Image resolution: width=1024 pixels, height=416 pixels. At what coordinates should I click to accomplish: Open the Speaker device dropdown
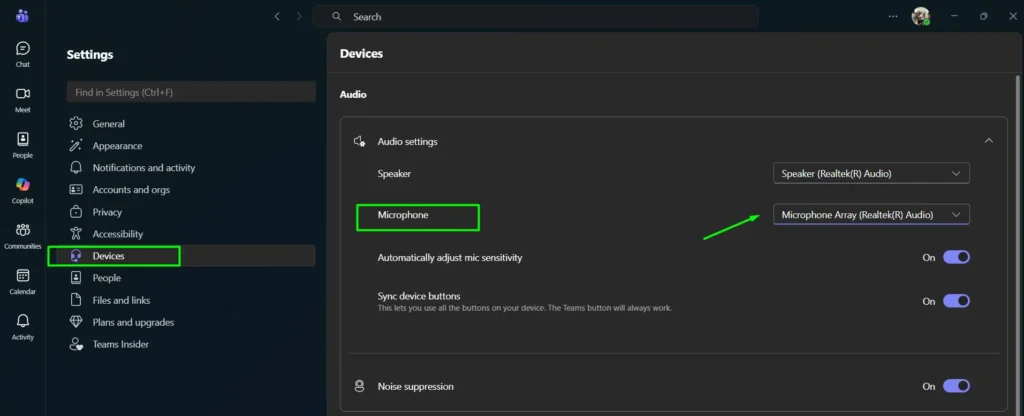coord(871,173)
